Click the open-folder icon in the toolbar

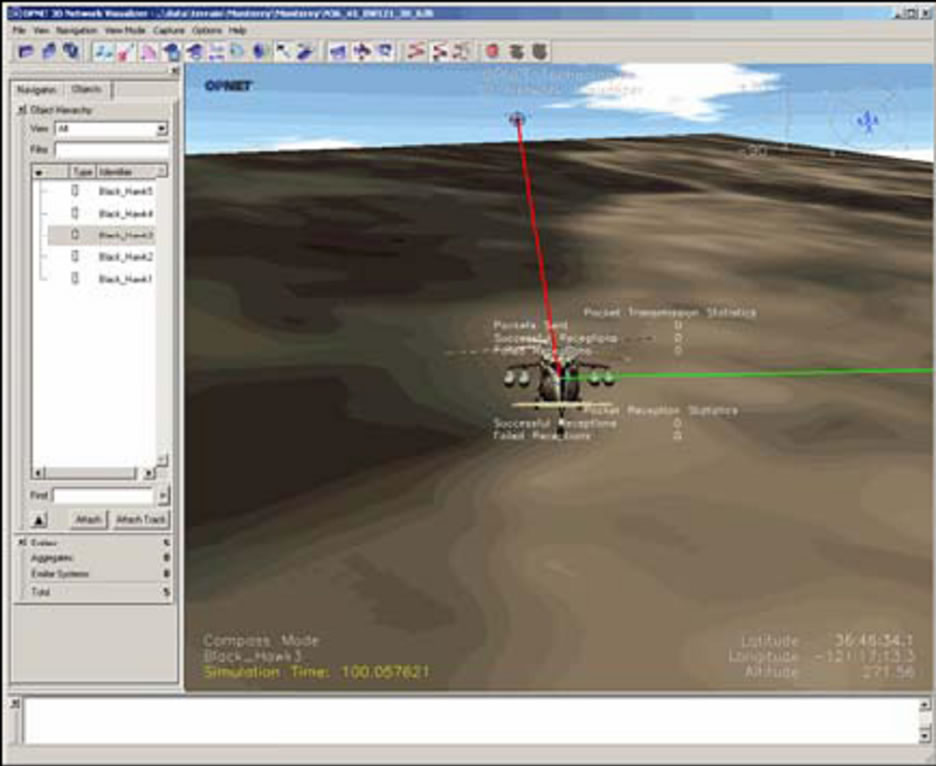26,50
